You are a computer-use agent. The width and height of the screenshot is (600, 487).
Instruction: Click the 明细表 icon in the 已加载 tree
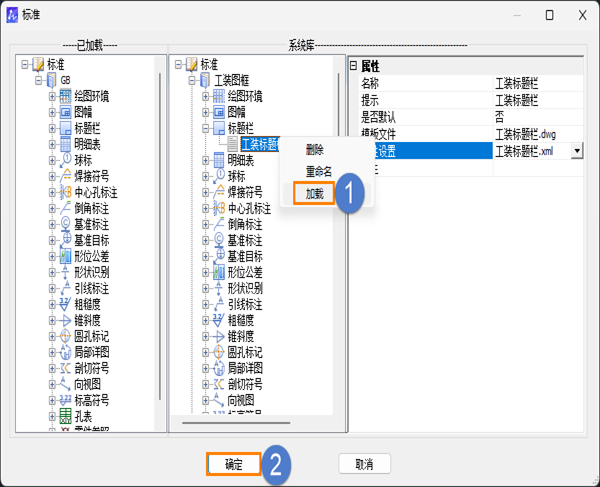tap(65, 144)
